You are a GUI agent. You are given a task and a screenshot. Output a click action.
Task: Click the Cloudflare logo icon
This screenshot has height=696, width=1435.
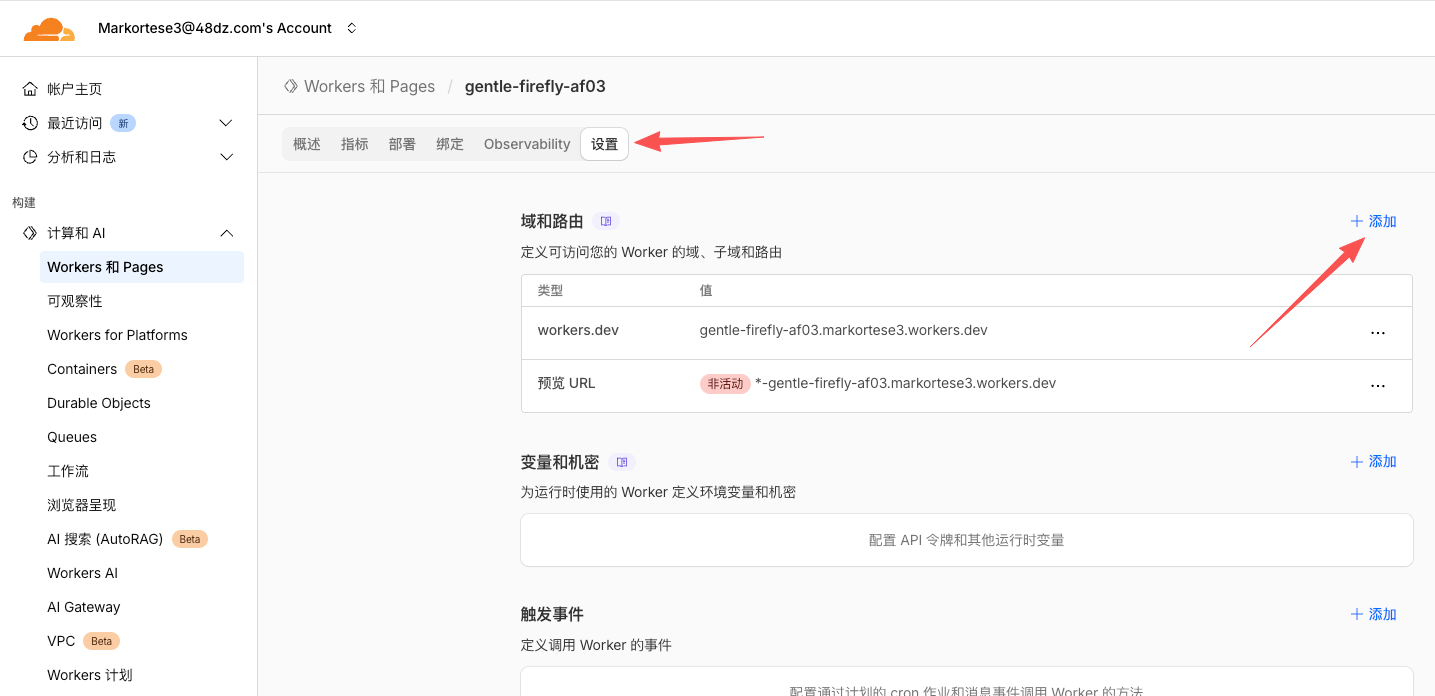(49, 29)
